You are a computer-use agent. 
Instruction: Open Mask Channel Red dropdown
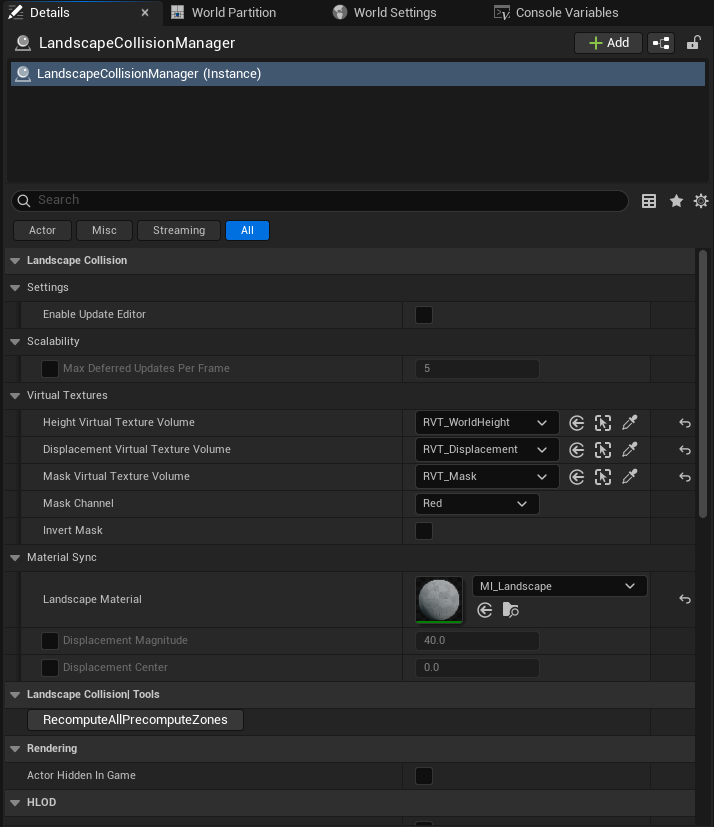pyautogui.click(x=477, y=504)
